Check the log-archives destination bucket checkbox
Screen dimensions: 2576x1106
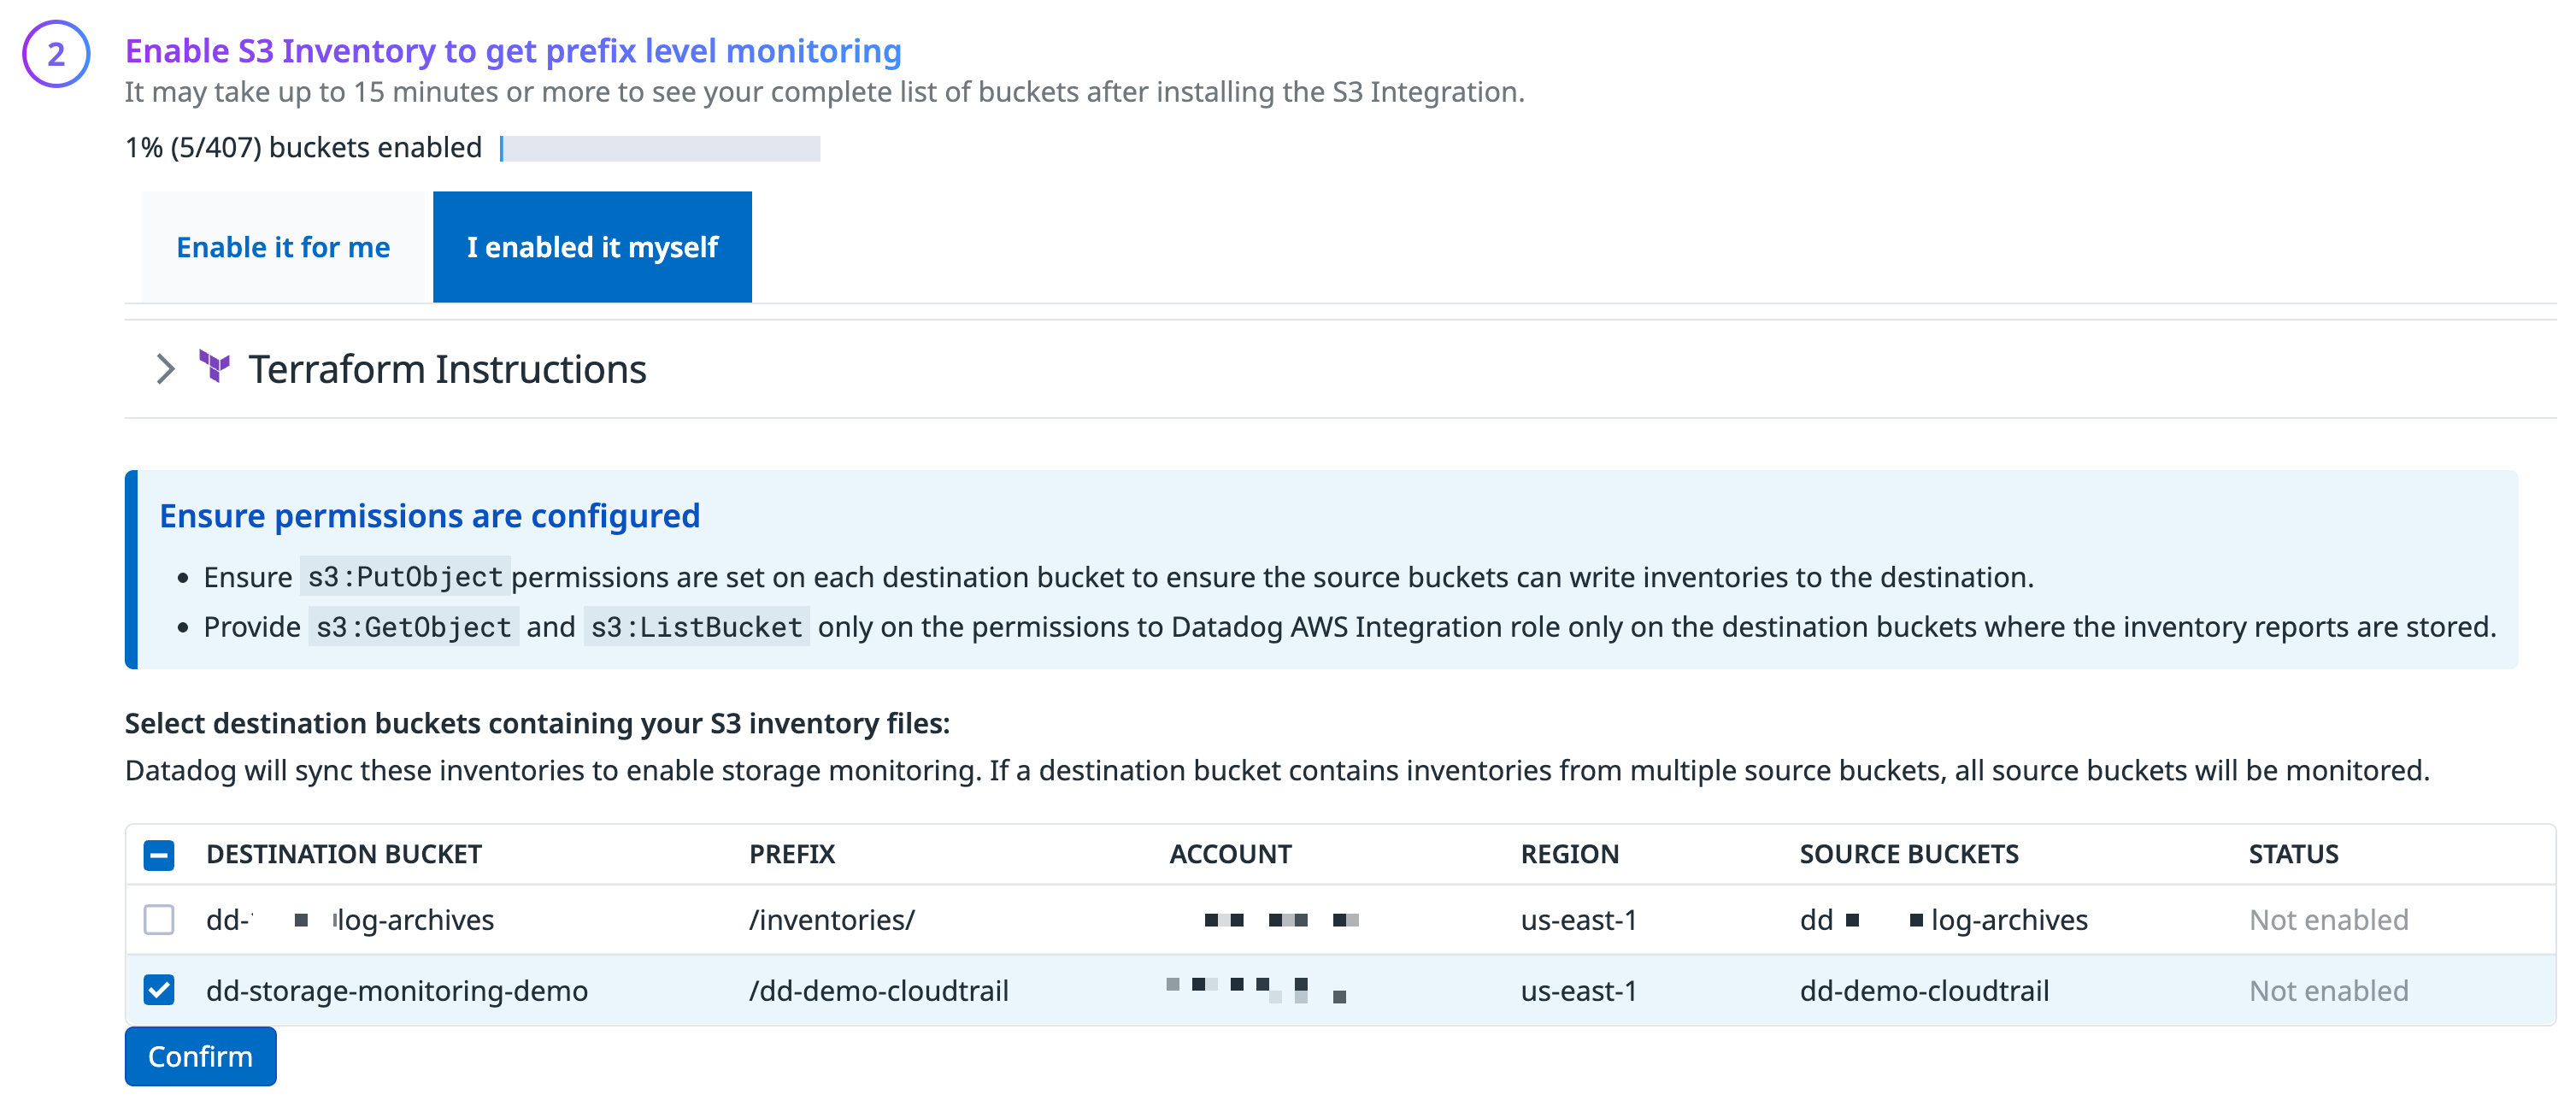coord(159,920)
